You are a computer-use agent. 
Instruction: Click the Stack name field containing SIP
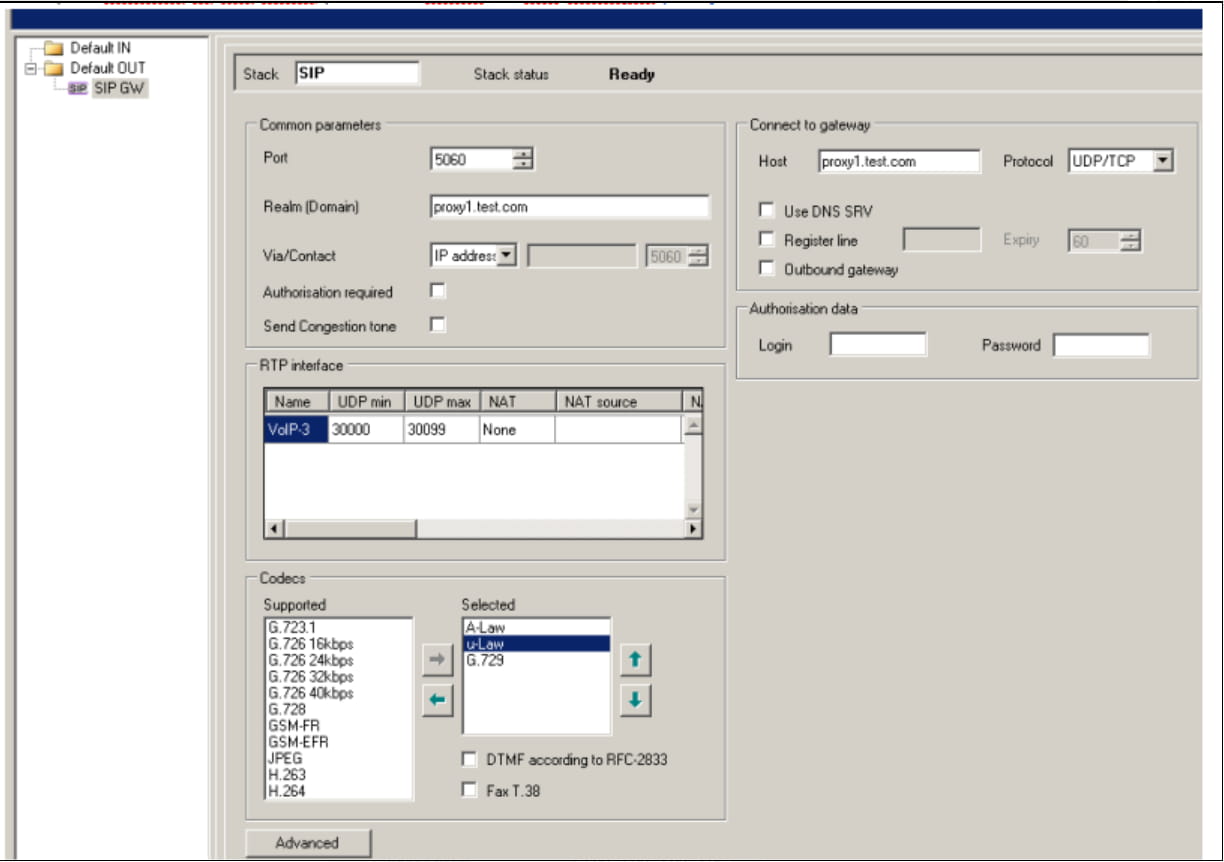(357, 74)
